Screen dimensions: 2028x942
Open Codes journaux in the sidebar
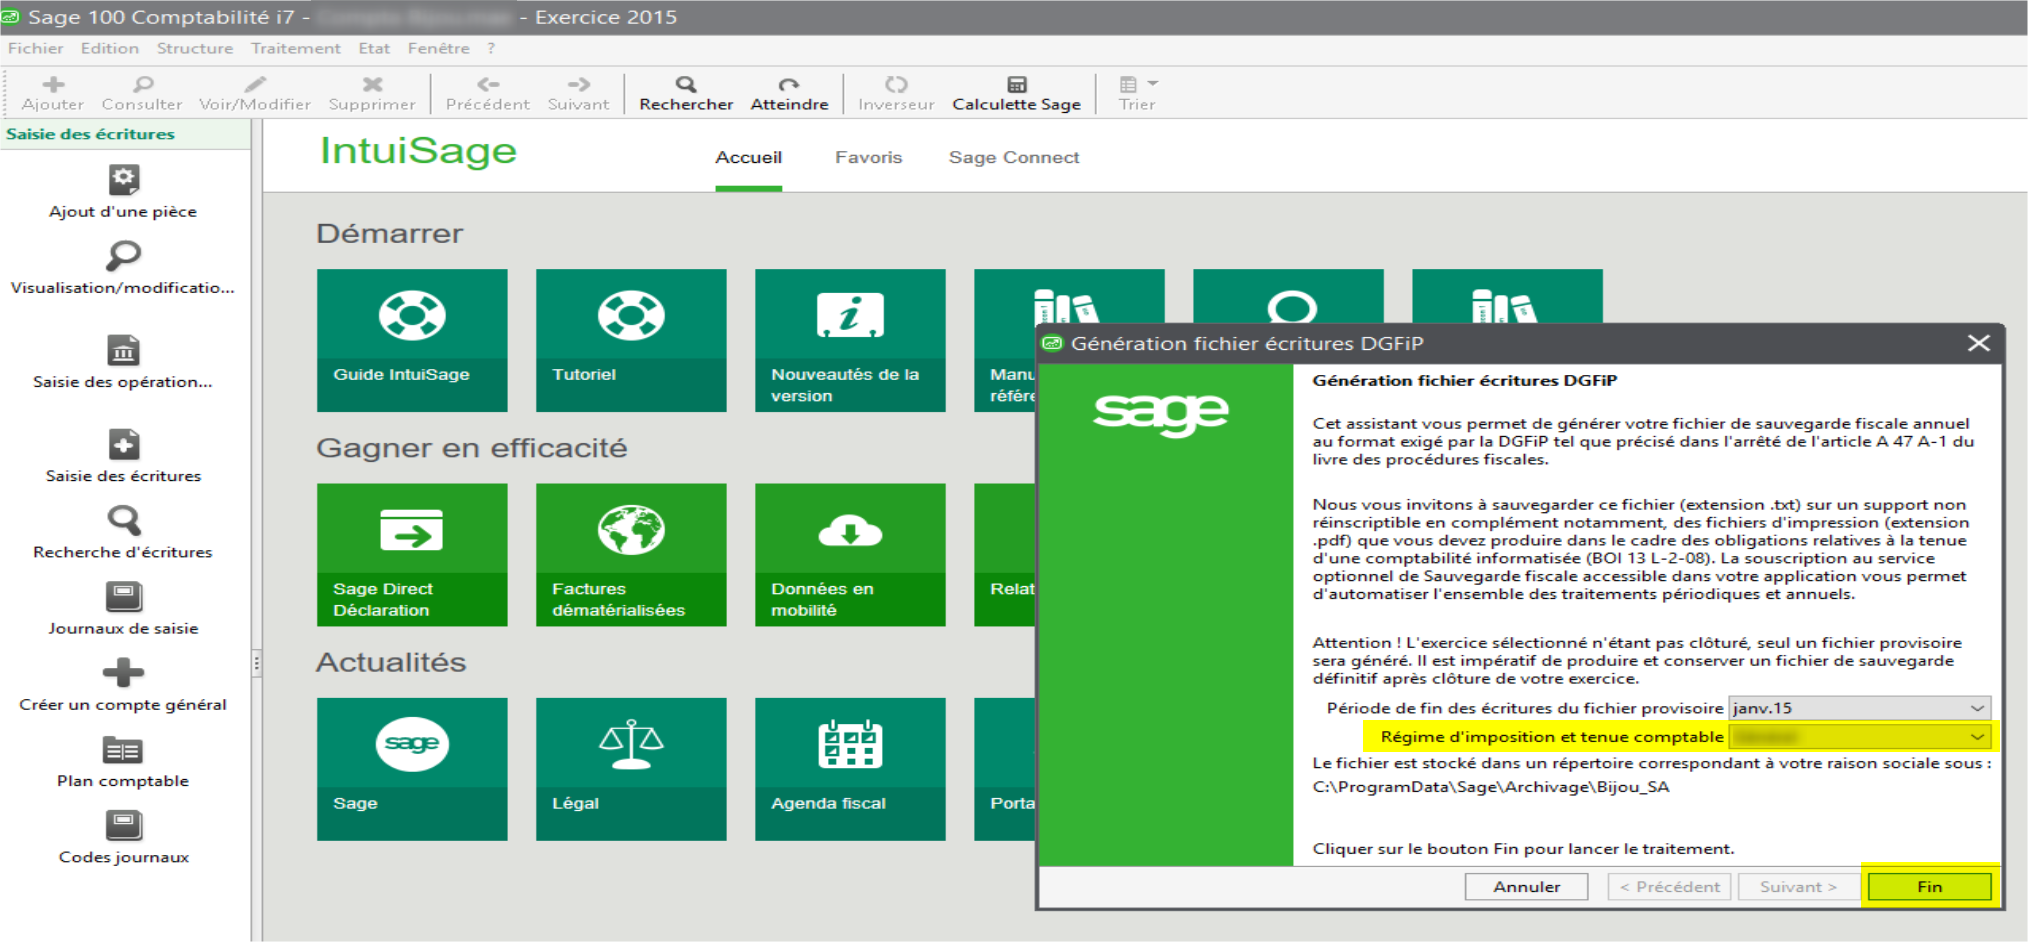pos(123,826)
